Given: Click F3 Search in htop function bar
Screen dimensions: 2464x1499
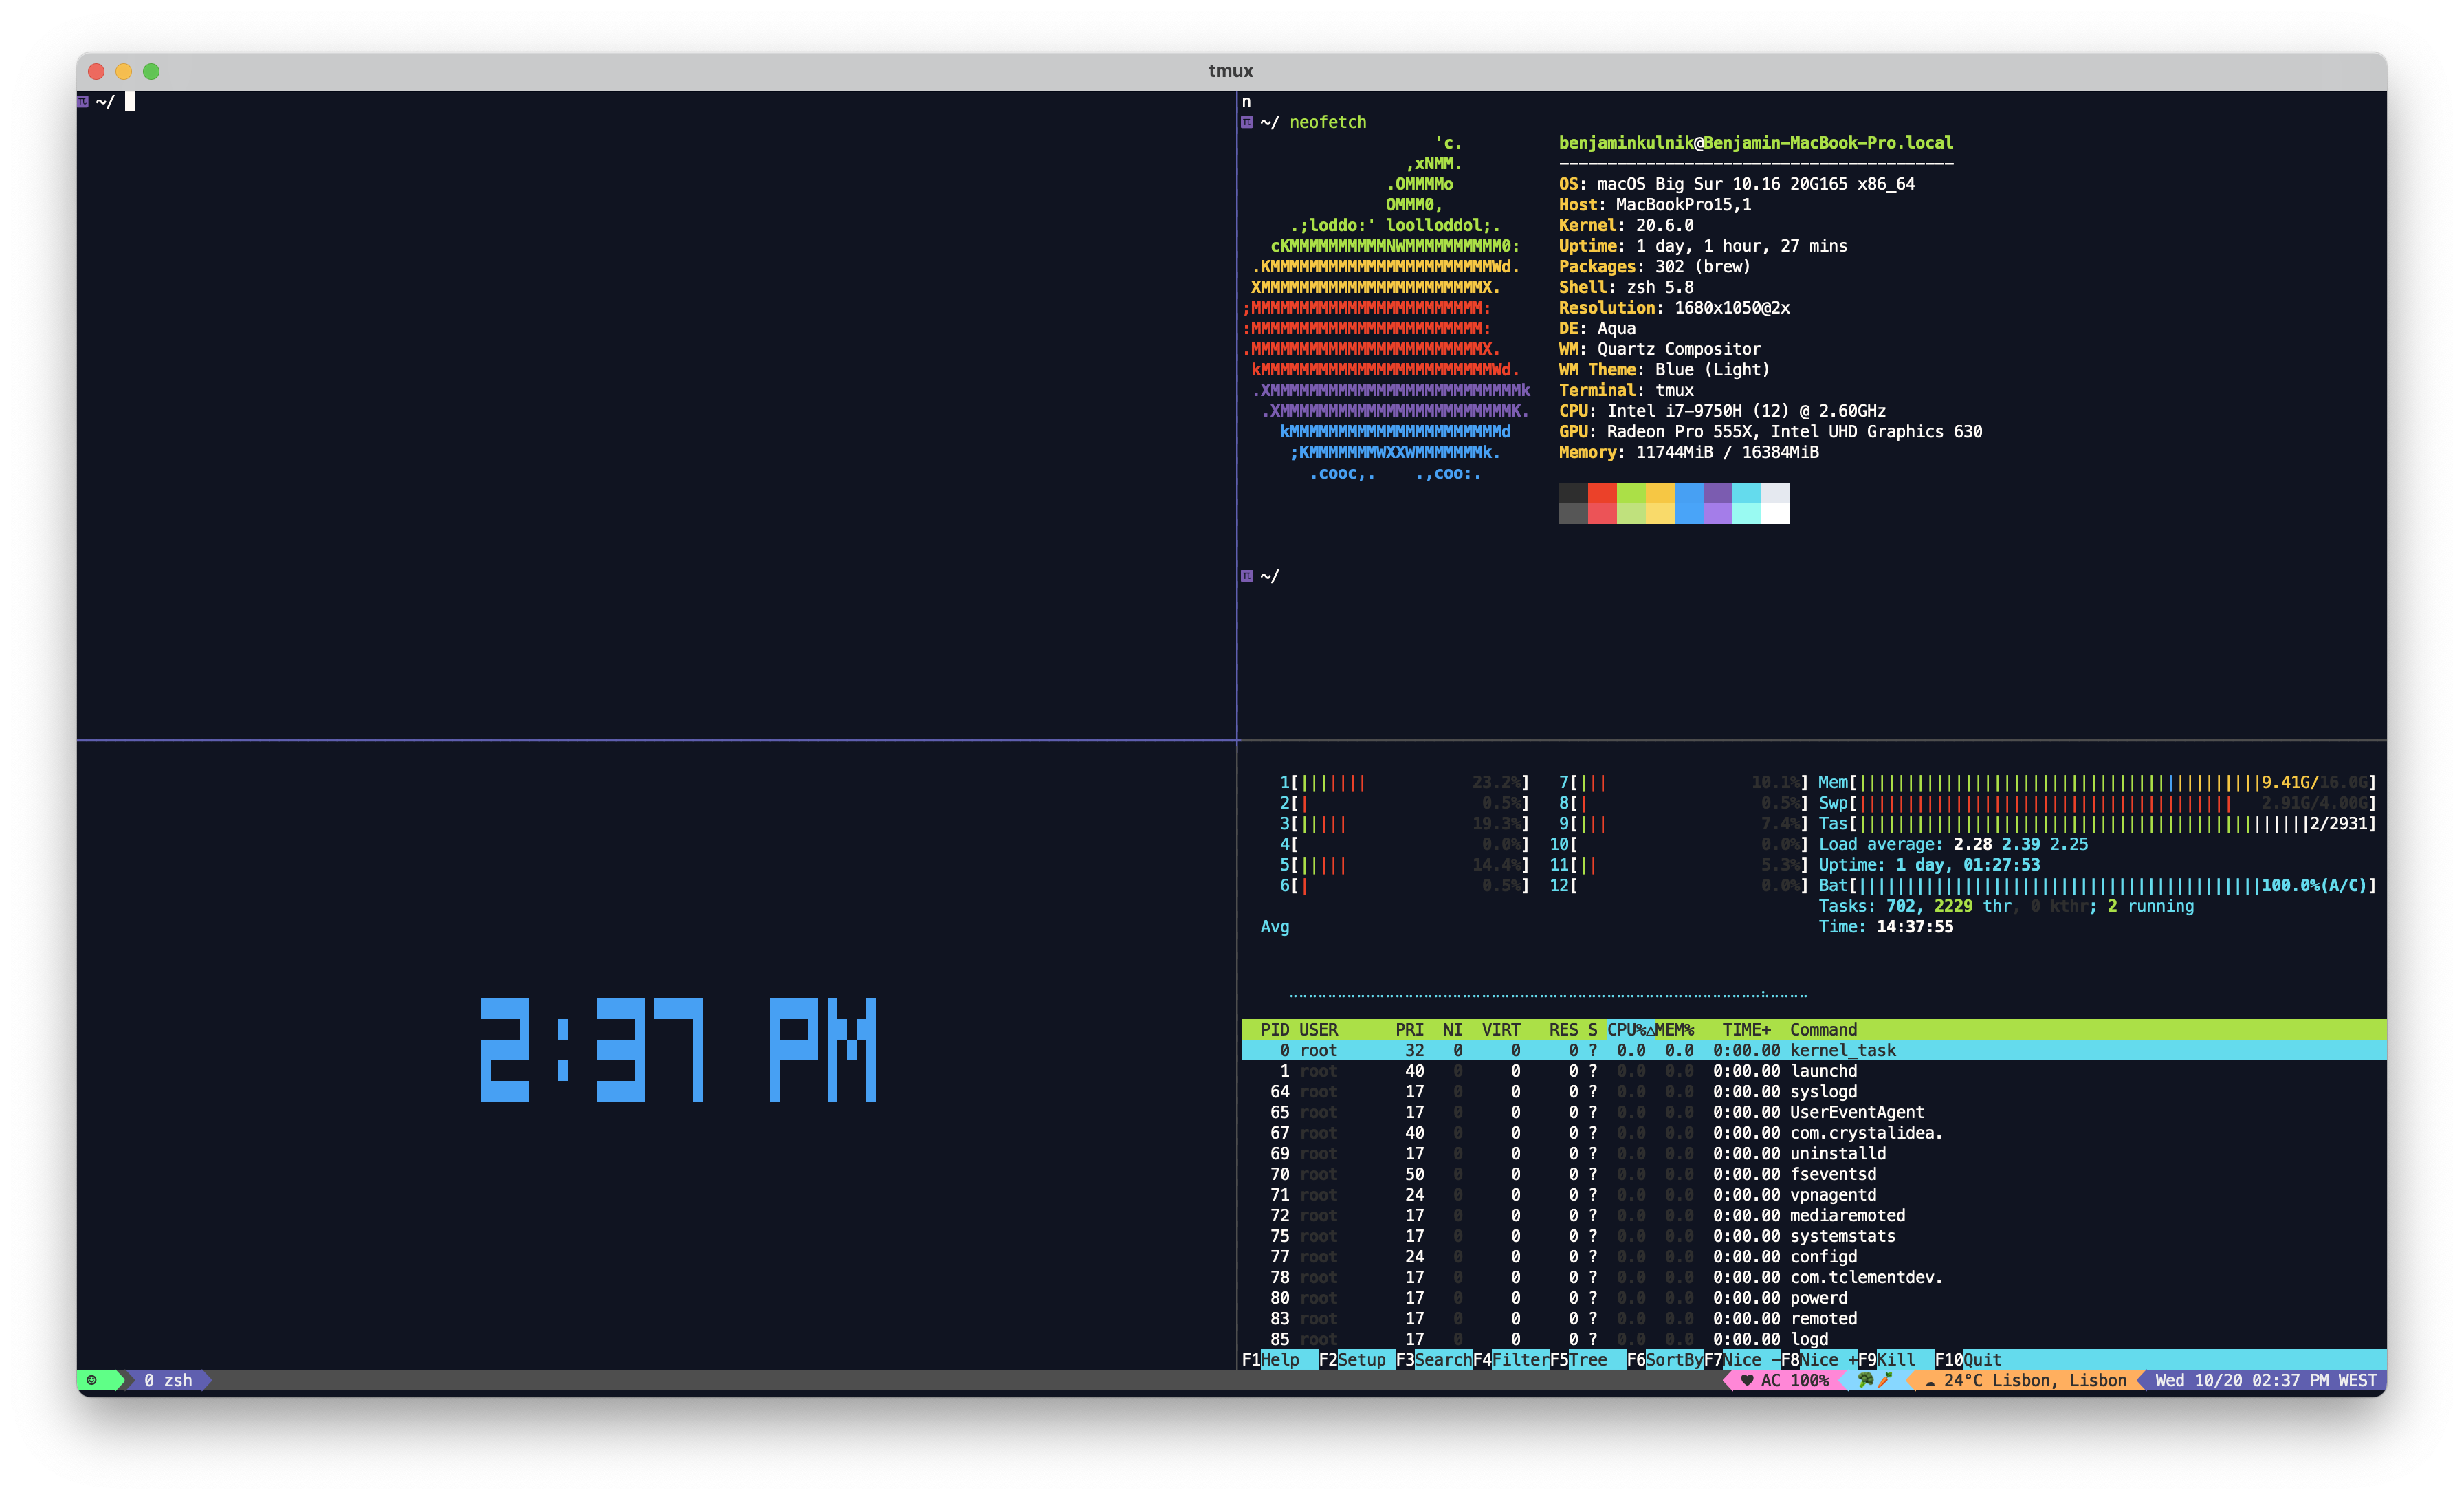Looking at the screenshot, I should click(1440, 1359).
